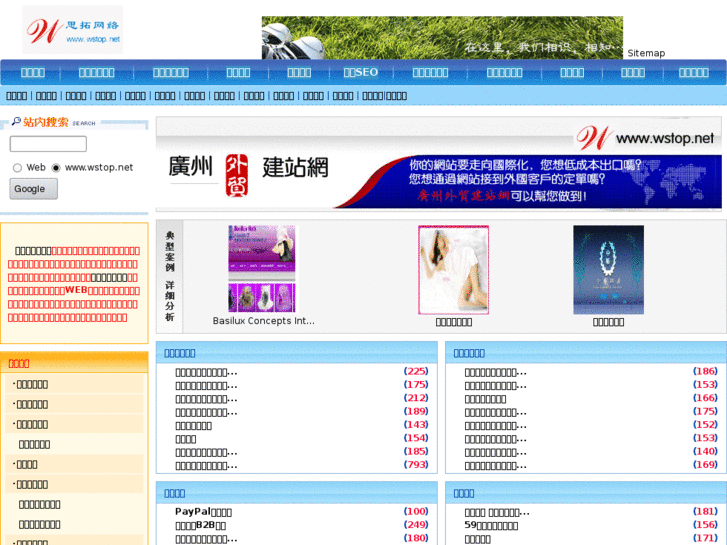Open the SEO item in the blue navigation bar
Image resolution: width=727 pixels, height=545 pixels.
[x=361, y=72]
